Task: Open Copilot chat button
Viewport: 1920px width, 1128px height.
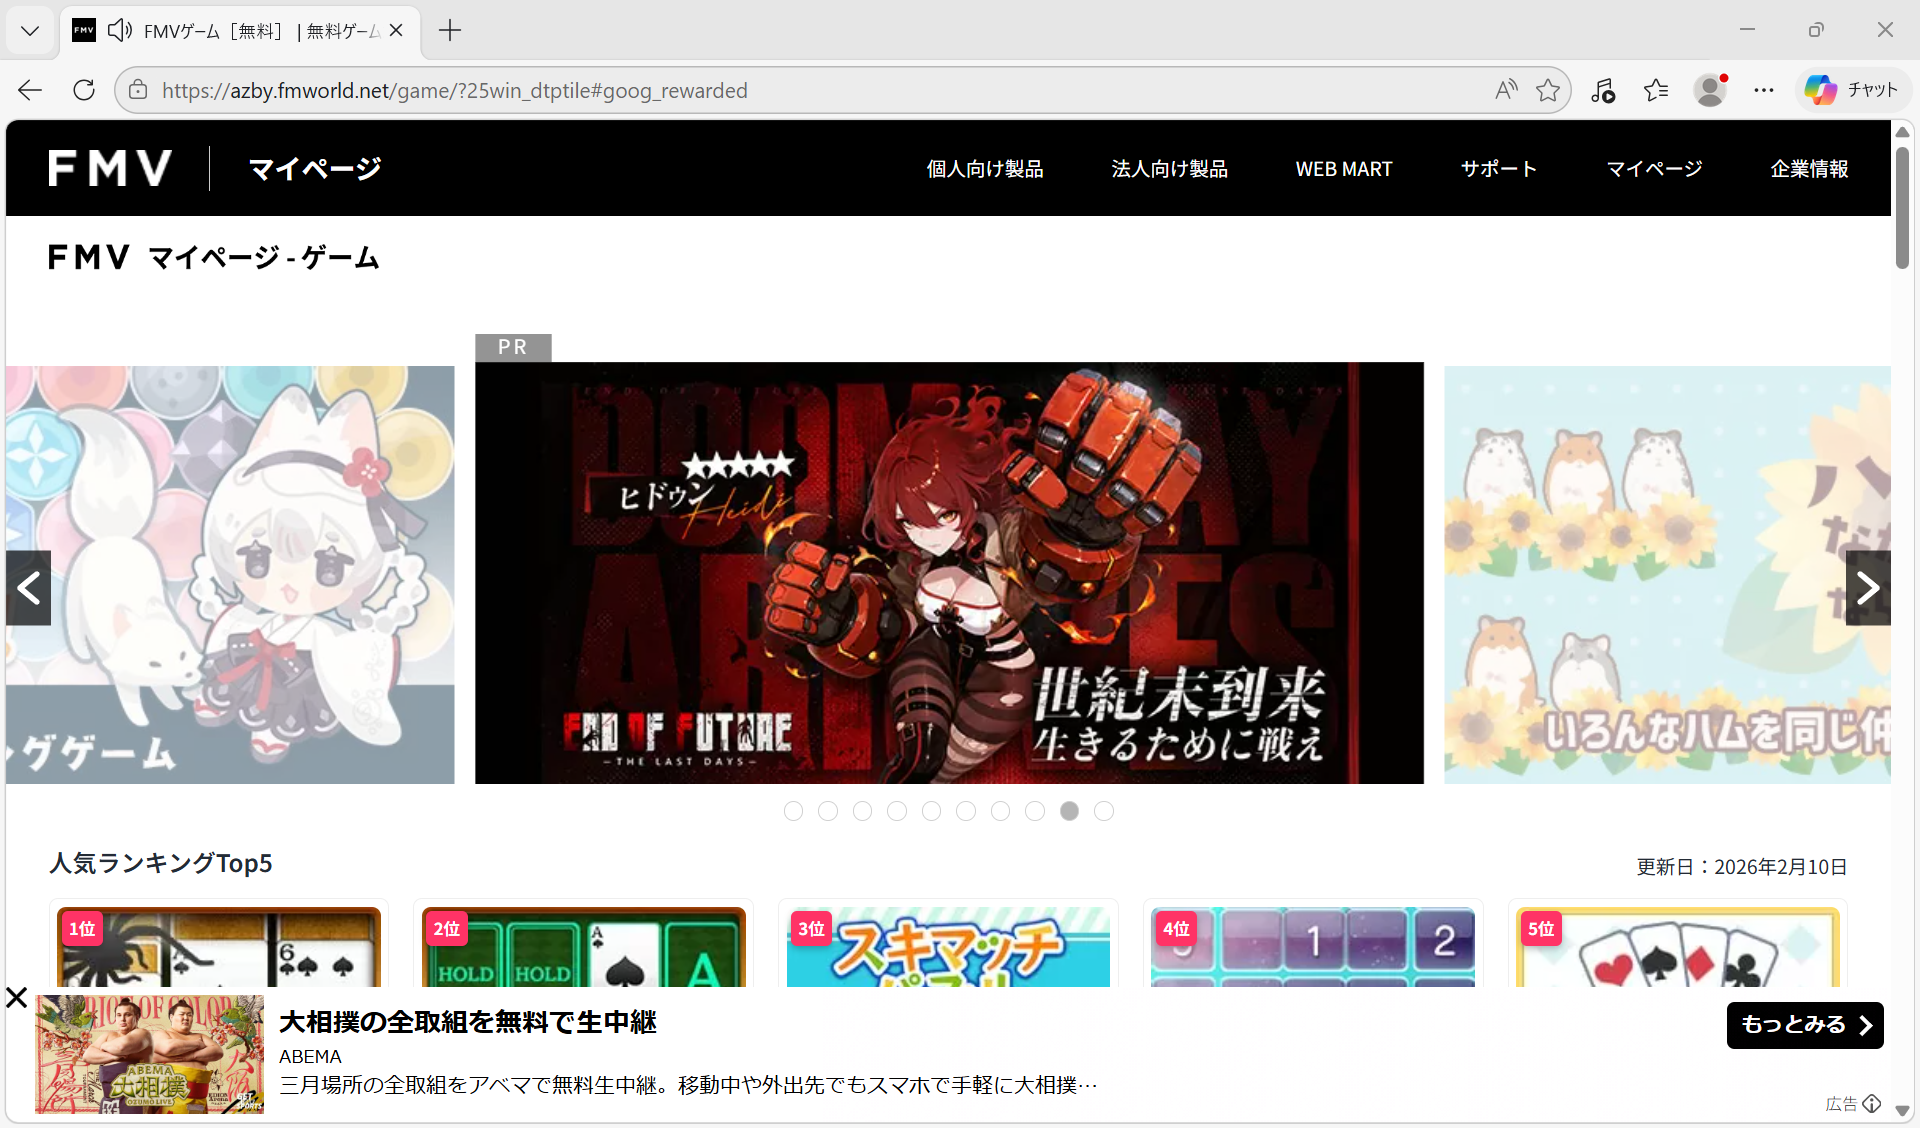Action: [1852, 90]
